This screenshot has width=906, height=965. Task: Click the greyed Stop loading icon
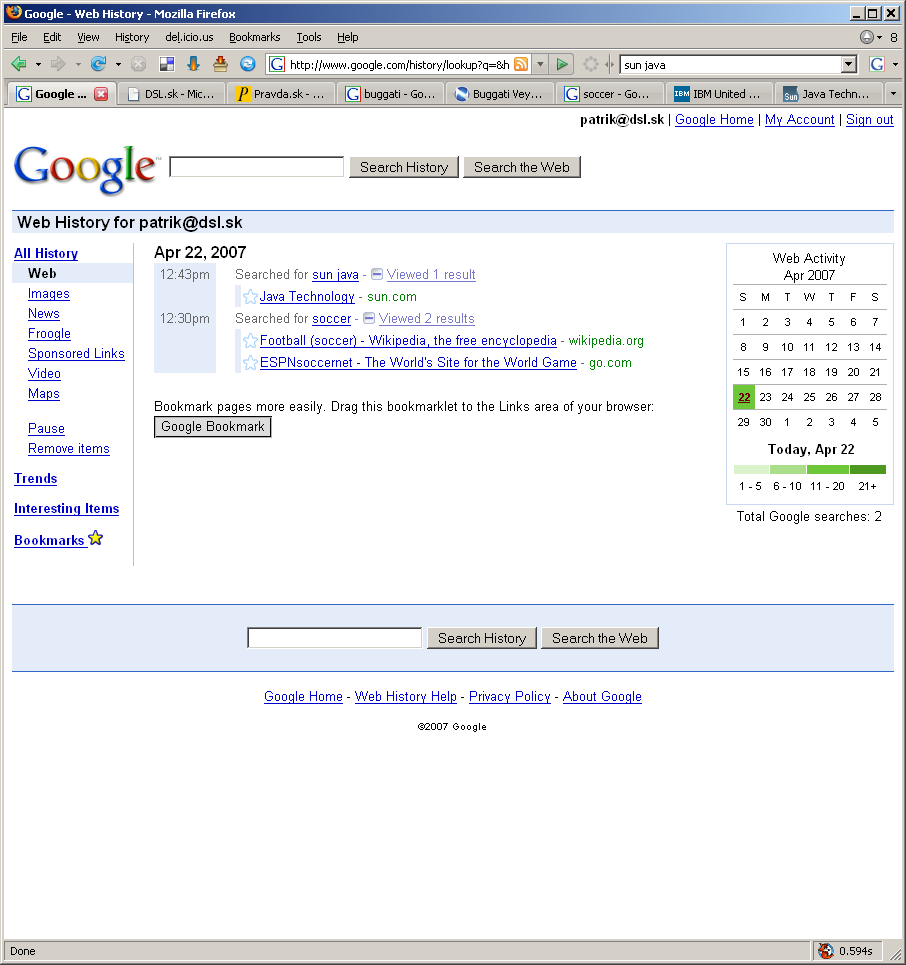click(x=139, y=64)
